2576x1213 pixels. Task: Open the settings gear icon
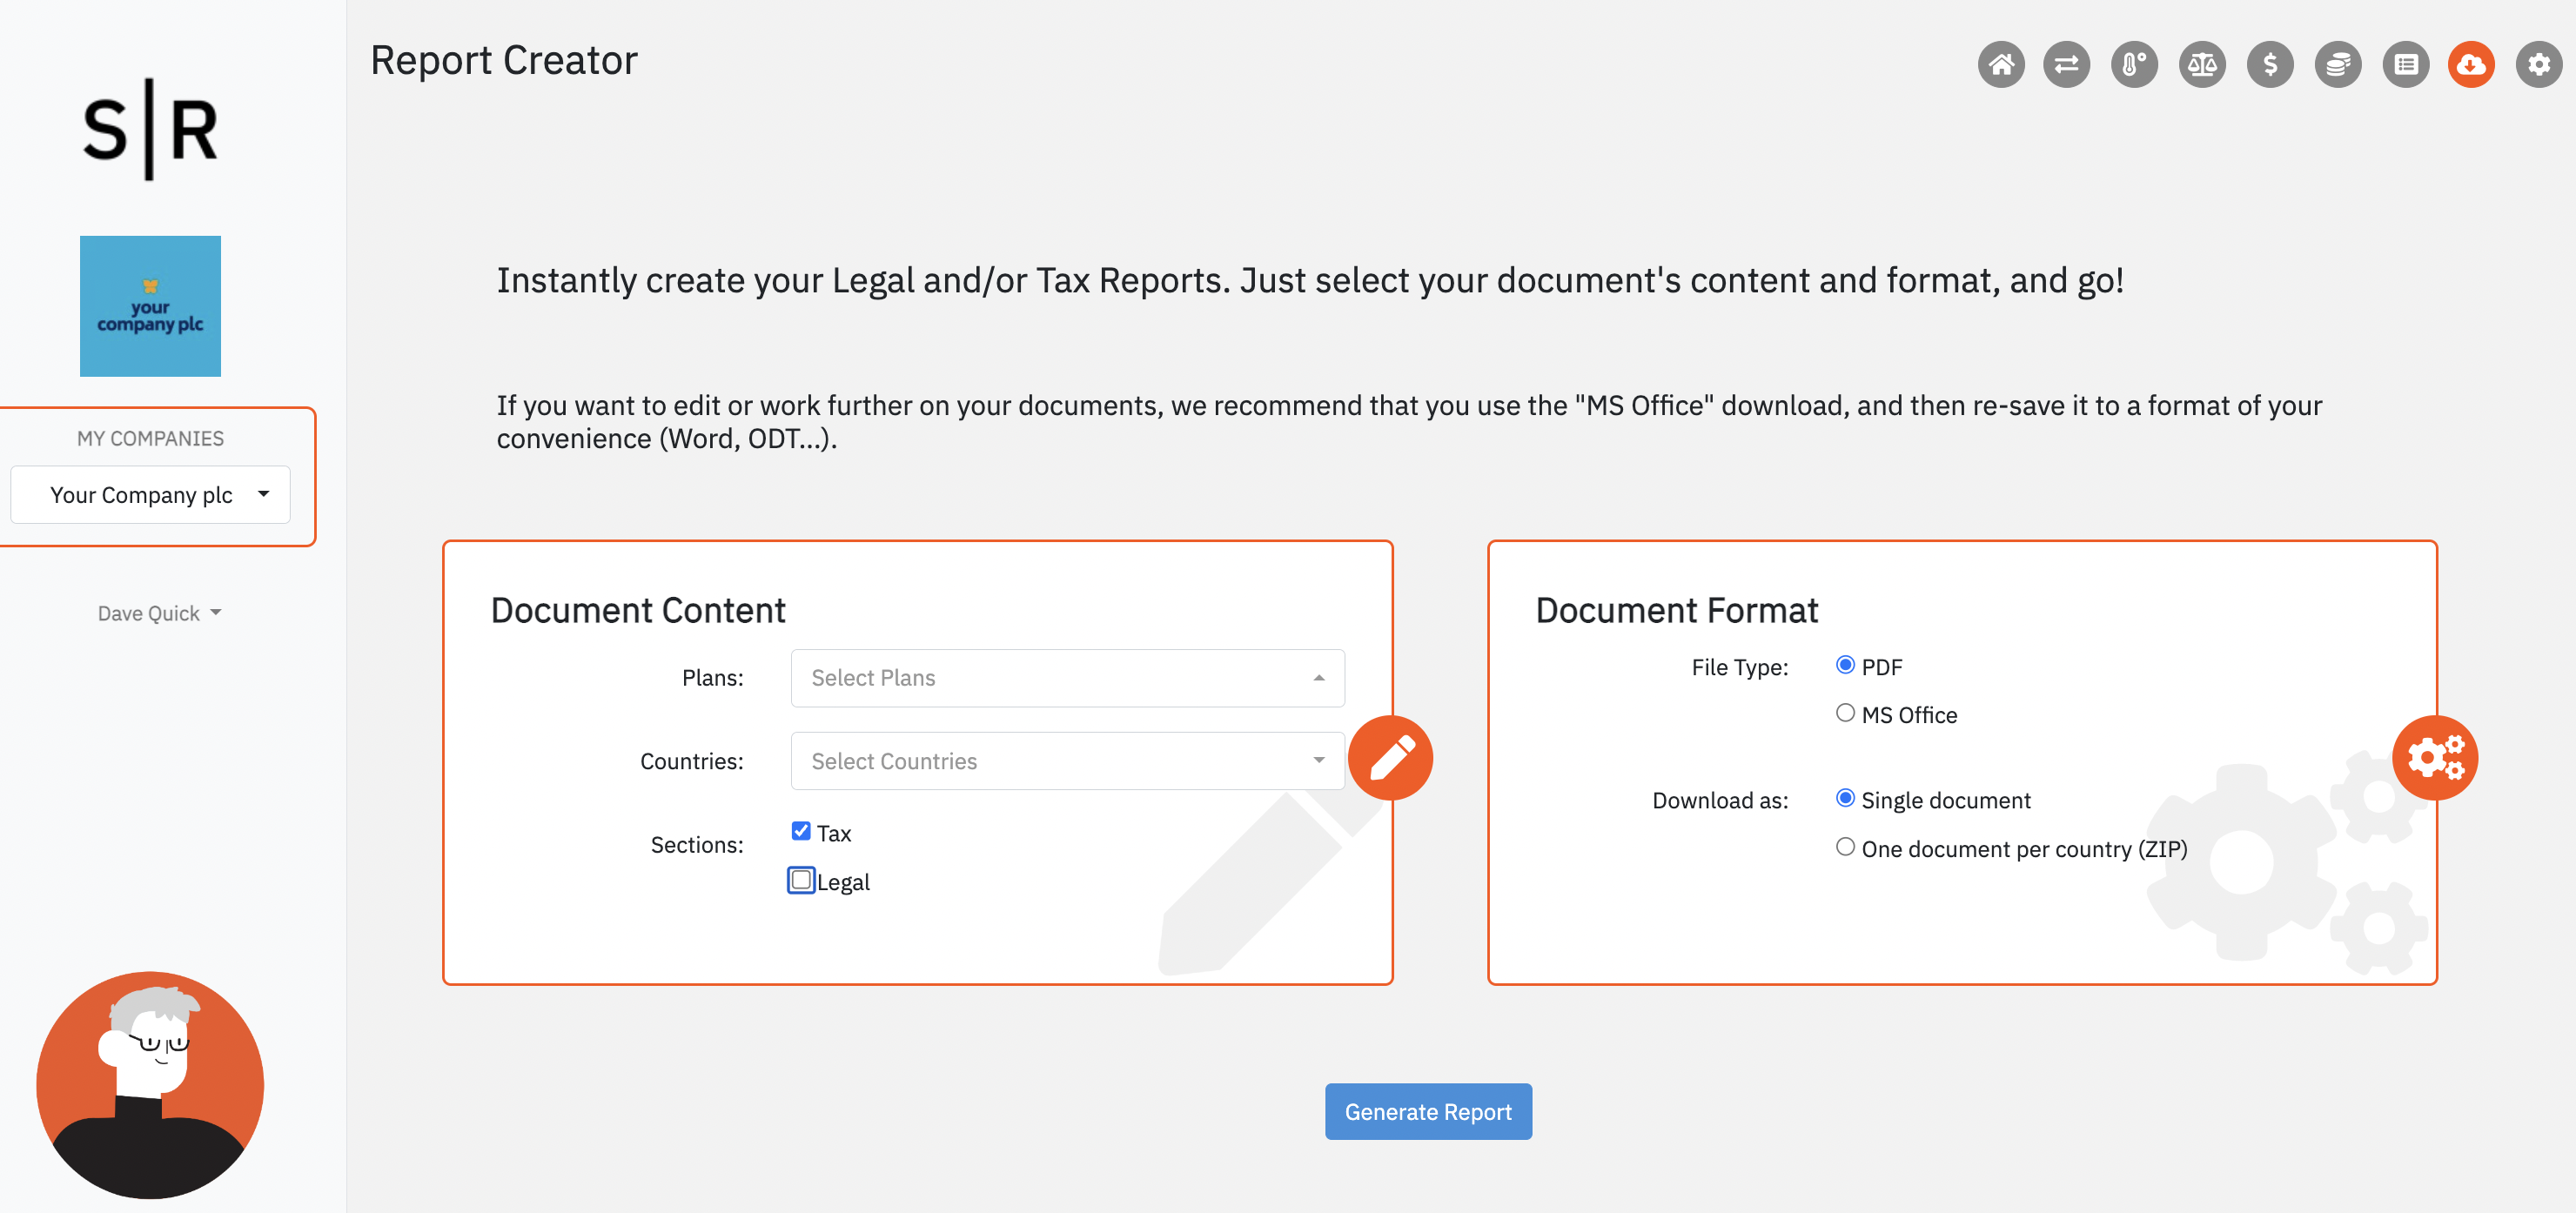pyautogui.click(x=2539, y=65)
